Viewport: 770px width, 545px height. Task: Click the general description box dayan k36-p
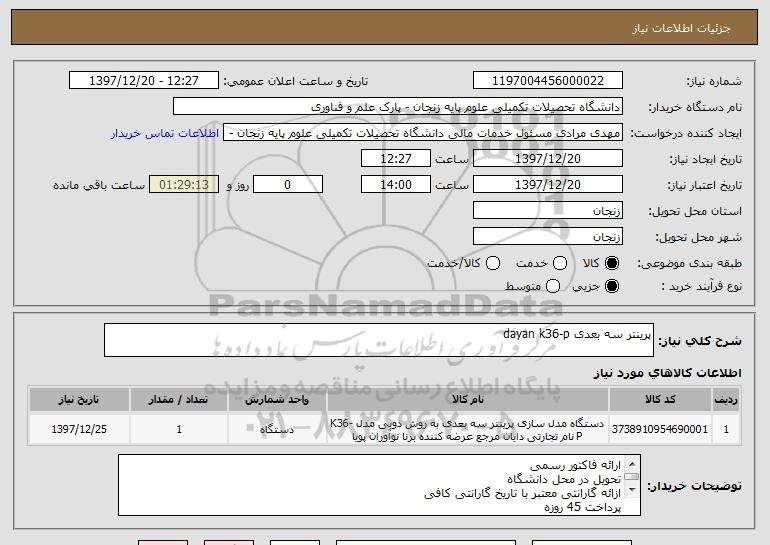point(379,340)
